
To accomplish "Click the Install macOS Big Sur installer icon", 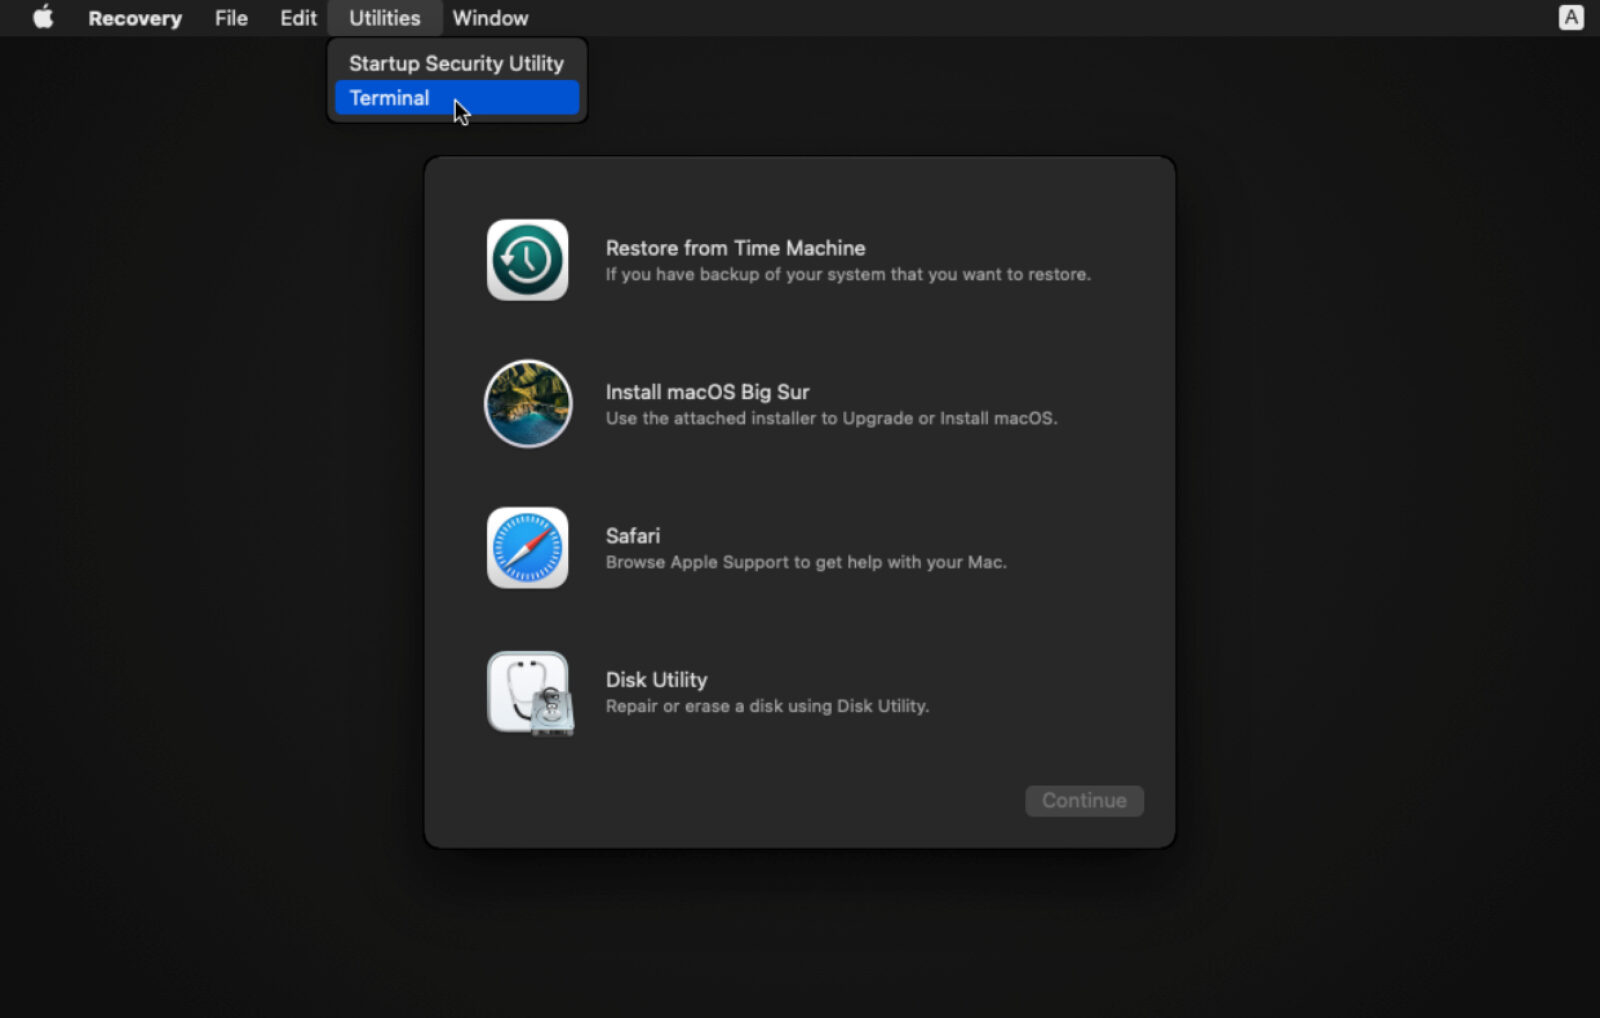I will [527, 404].
